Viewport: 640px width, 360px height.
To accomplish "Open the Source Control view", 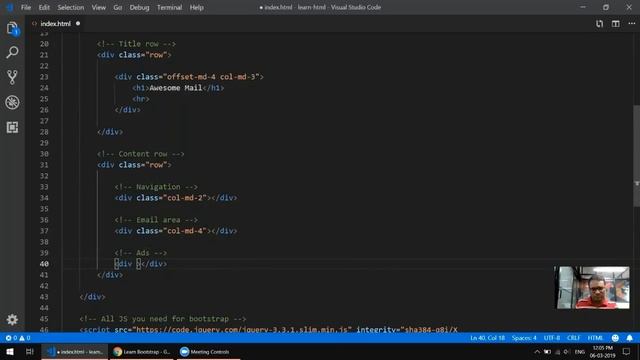I will tap(12, 77).
